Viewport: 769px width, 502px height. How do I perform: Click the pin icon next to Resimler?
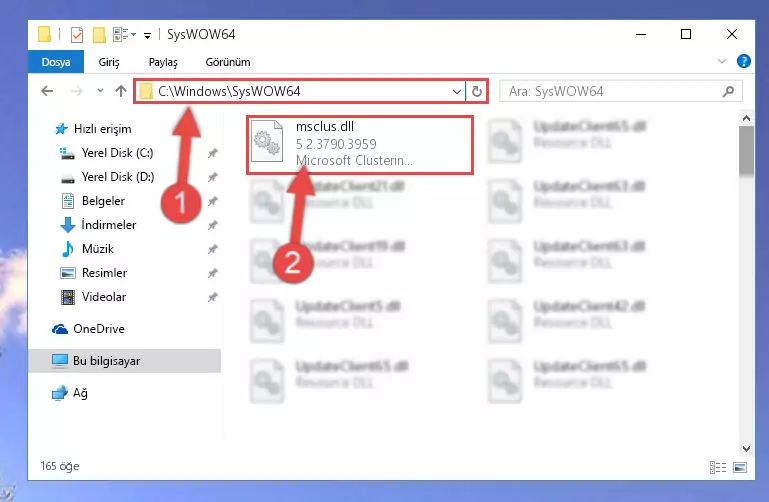212,273
